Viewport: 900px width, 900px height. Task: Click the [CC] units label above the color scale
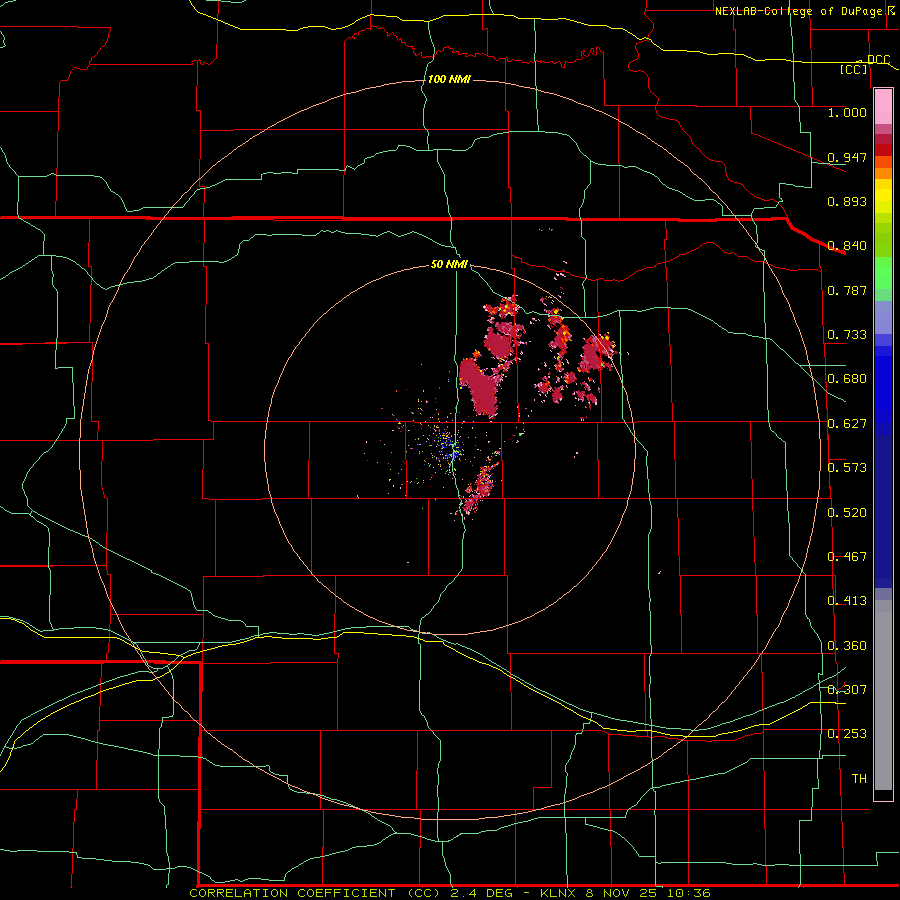pos(854,69)
